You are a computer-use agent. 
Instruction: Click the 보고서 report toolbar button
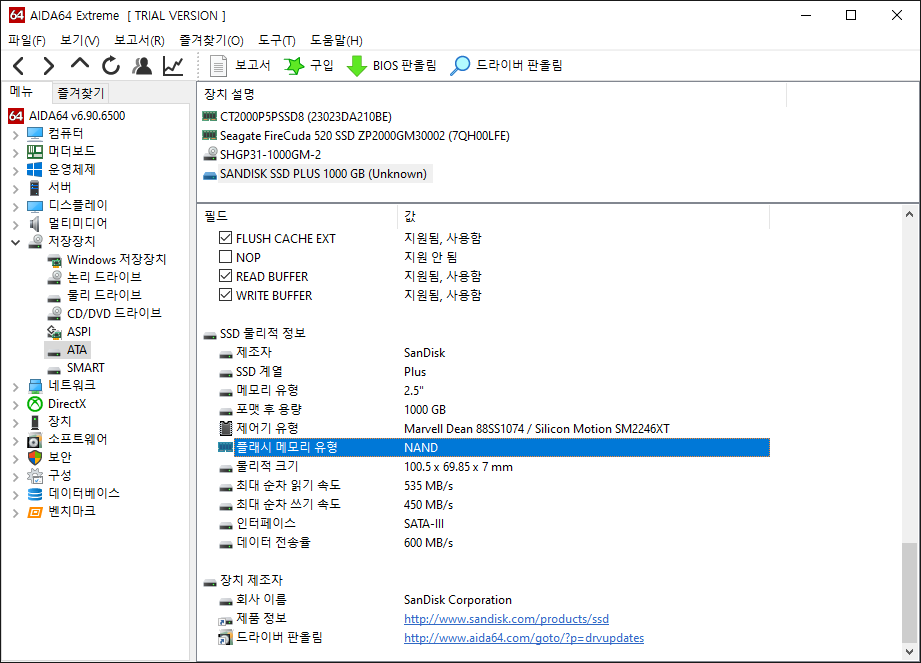point(240,65)
